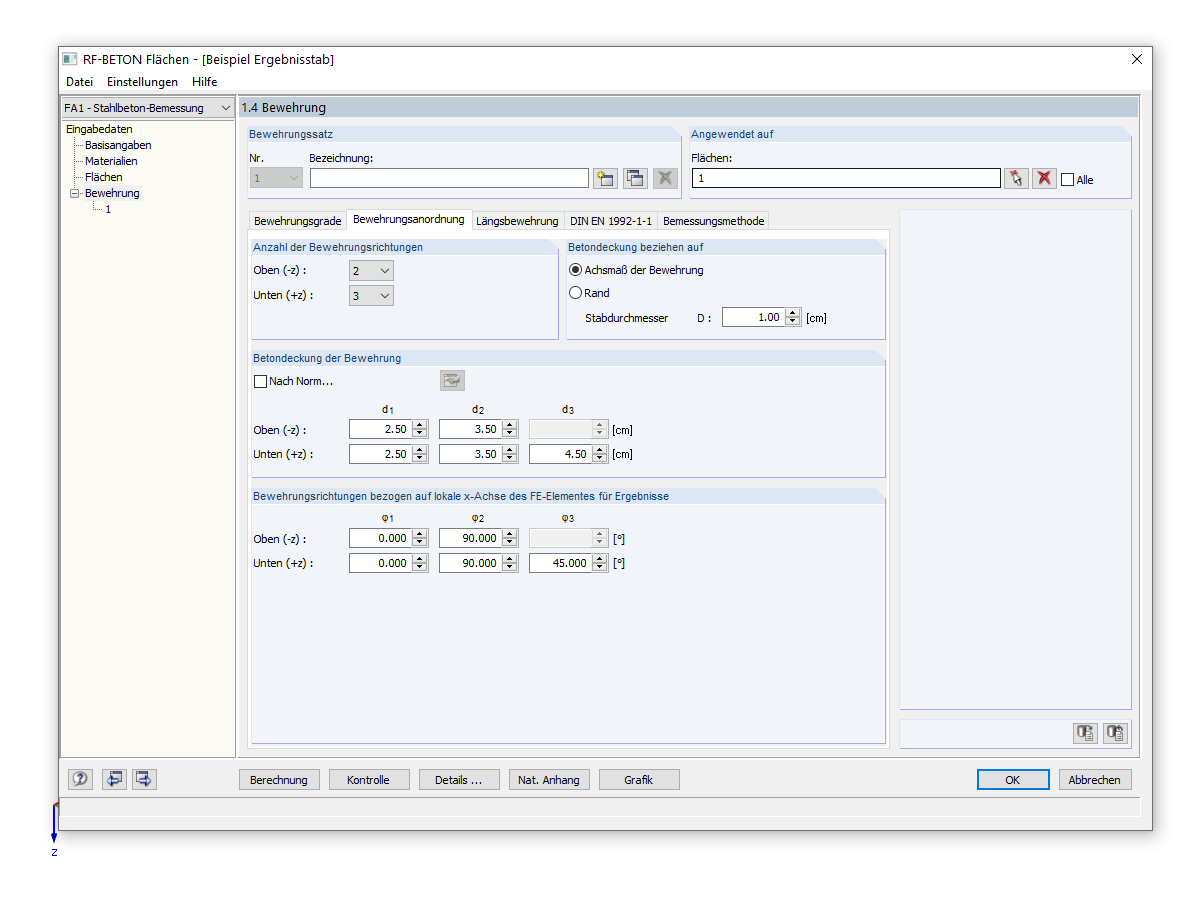Select Flächen in the navigation tree
1200x900 pixels.
[x=104, y=177]
